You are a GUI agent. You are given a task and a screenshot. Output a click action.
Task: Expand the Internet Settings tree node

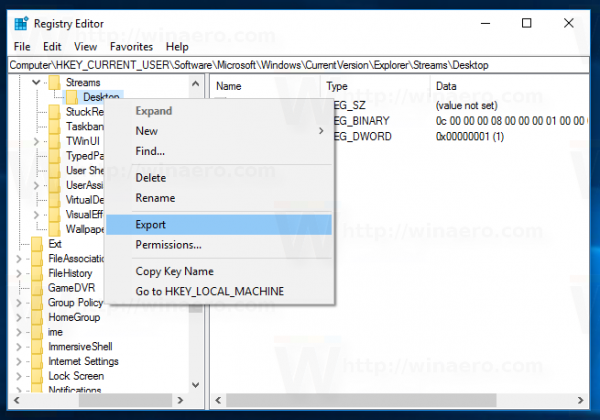(20, 360)
